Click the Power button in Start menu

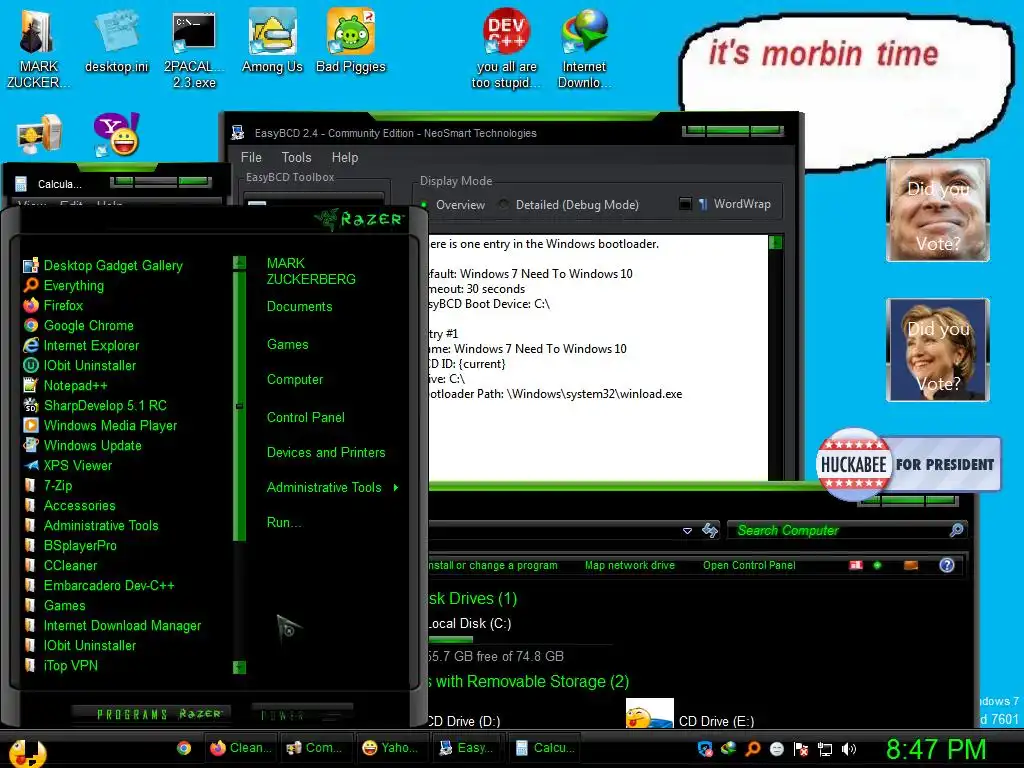tap(302, 714)
